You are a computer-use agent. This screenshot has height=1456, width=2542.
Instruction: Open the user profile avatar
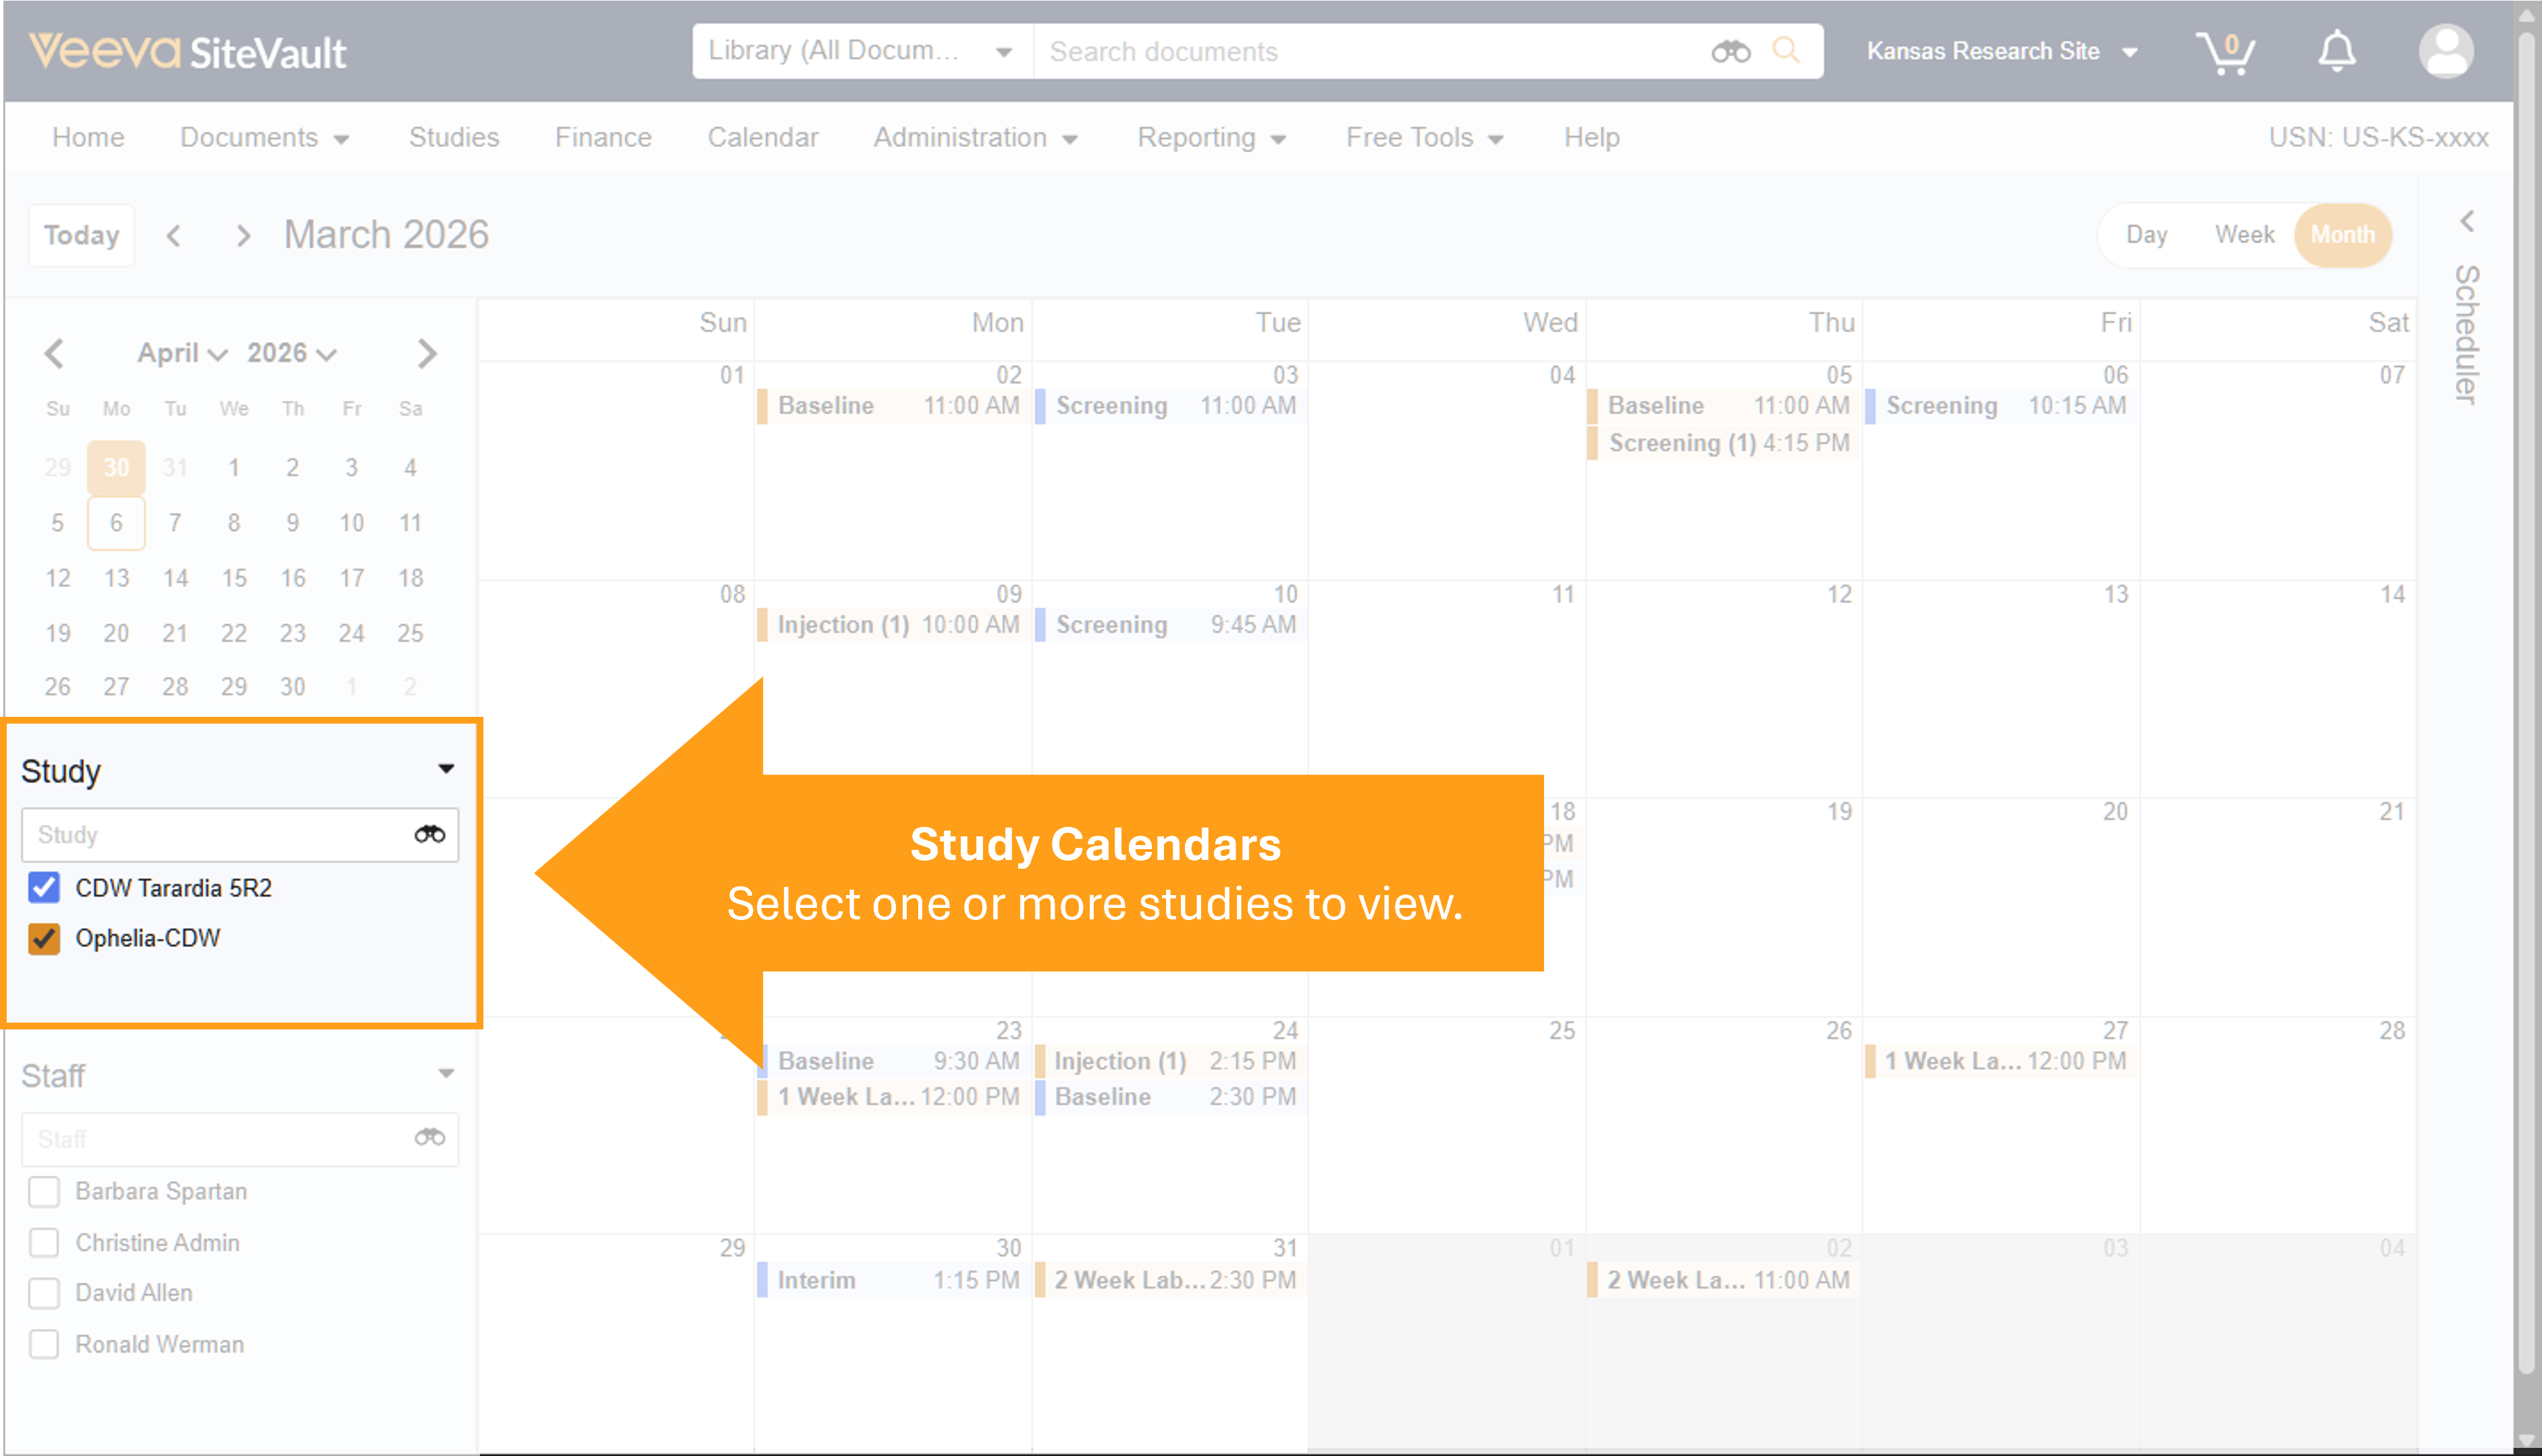[2446, 52]
